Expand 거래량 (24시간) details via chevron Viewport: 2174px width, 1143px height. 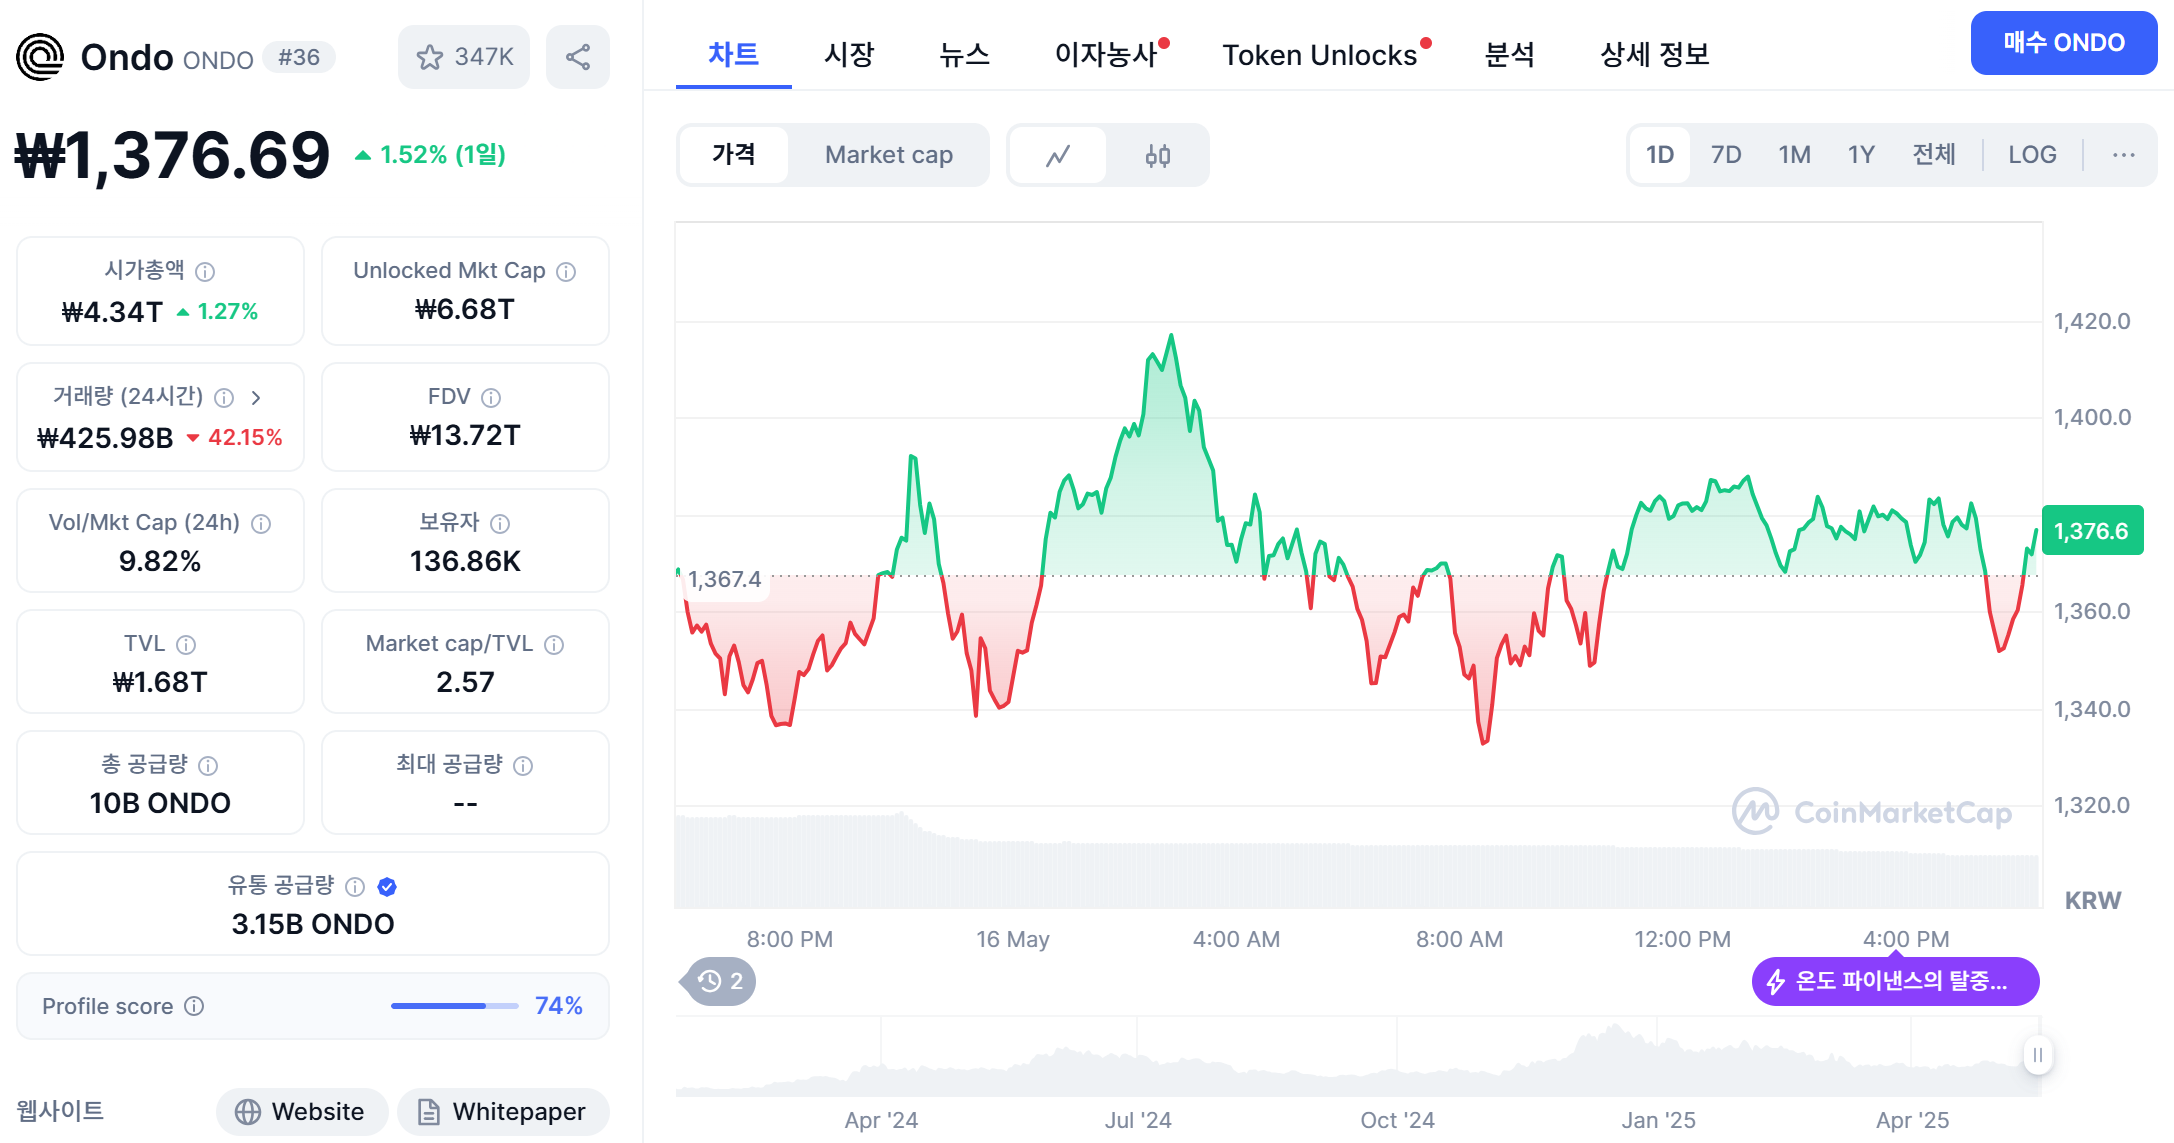pyautogui.click(x=257, y=397)
